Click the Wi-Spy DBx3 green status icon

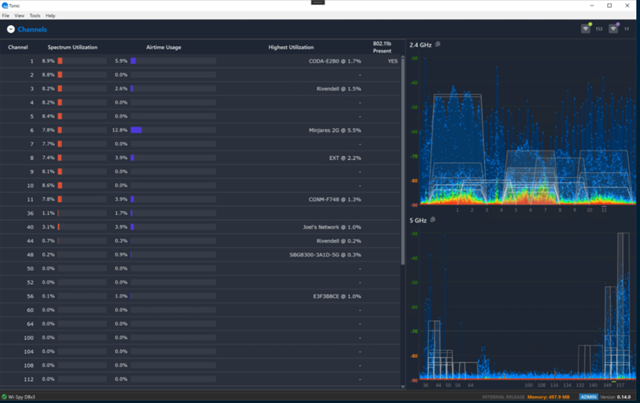point(4,396)
